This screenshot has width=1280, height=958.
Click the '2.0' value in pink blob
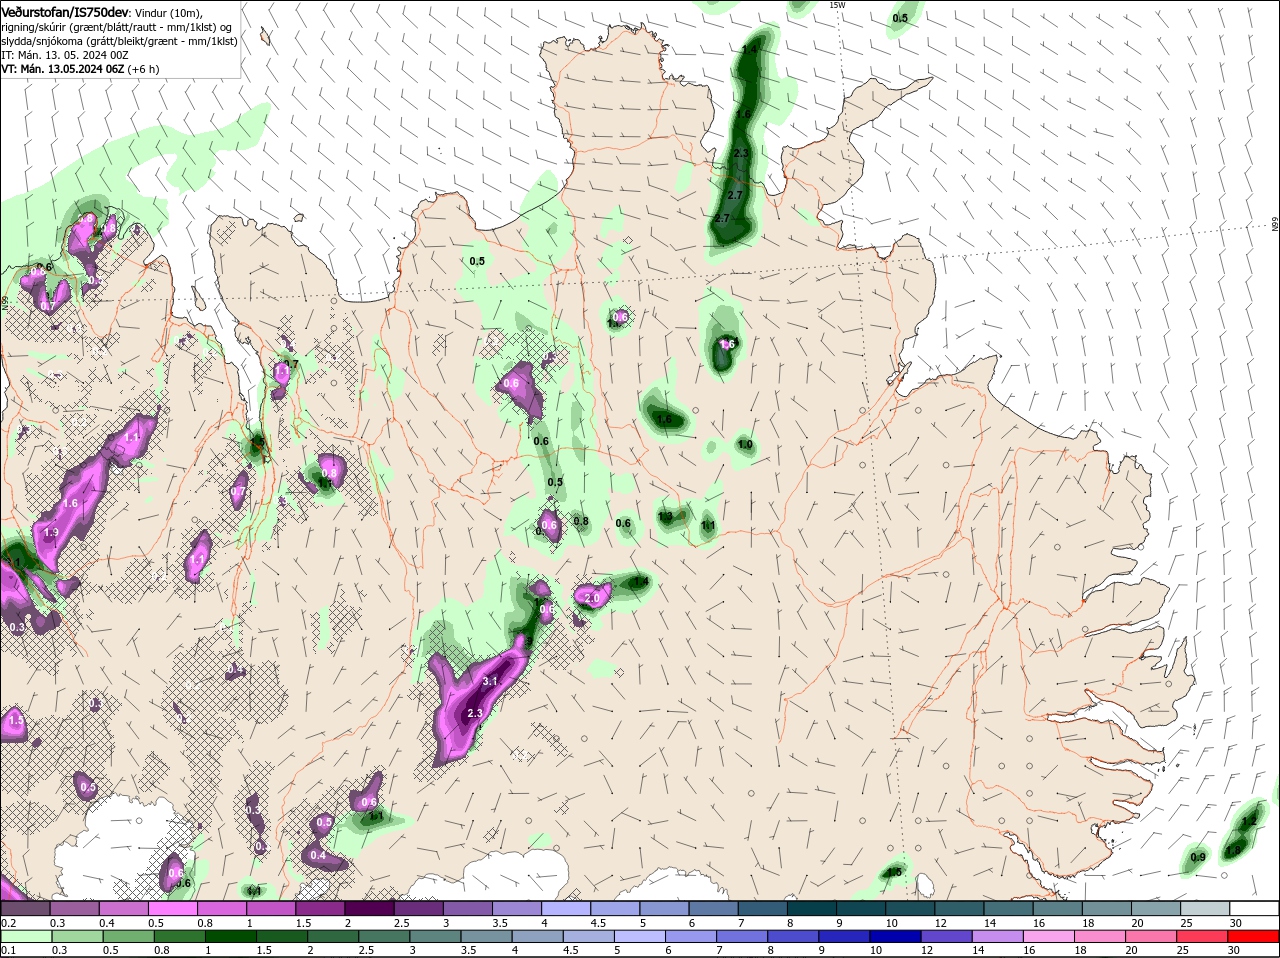591,598
